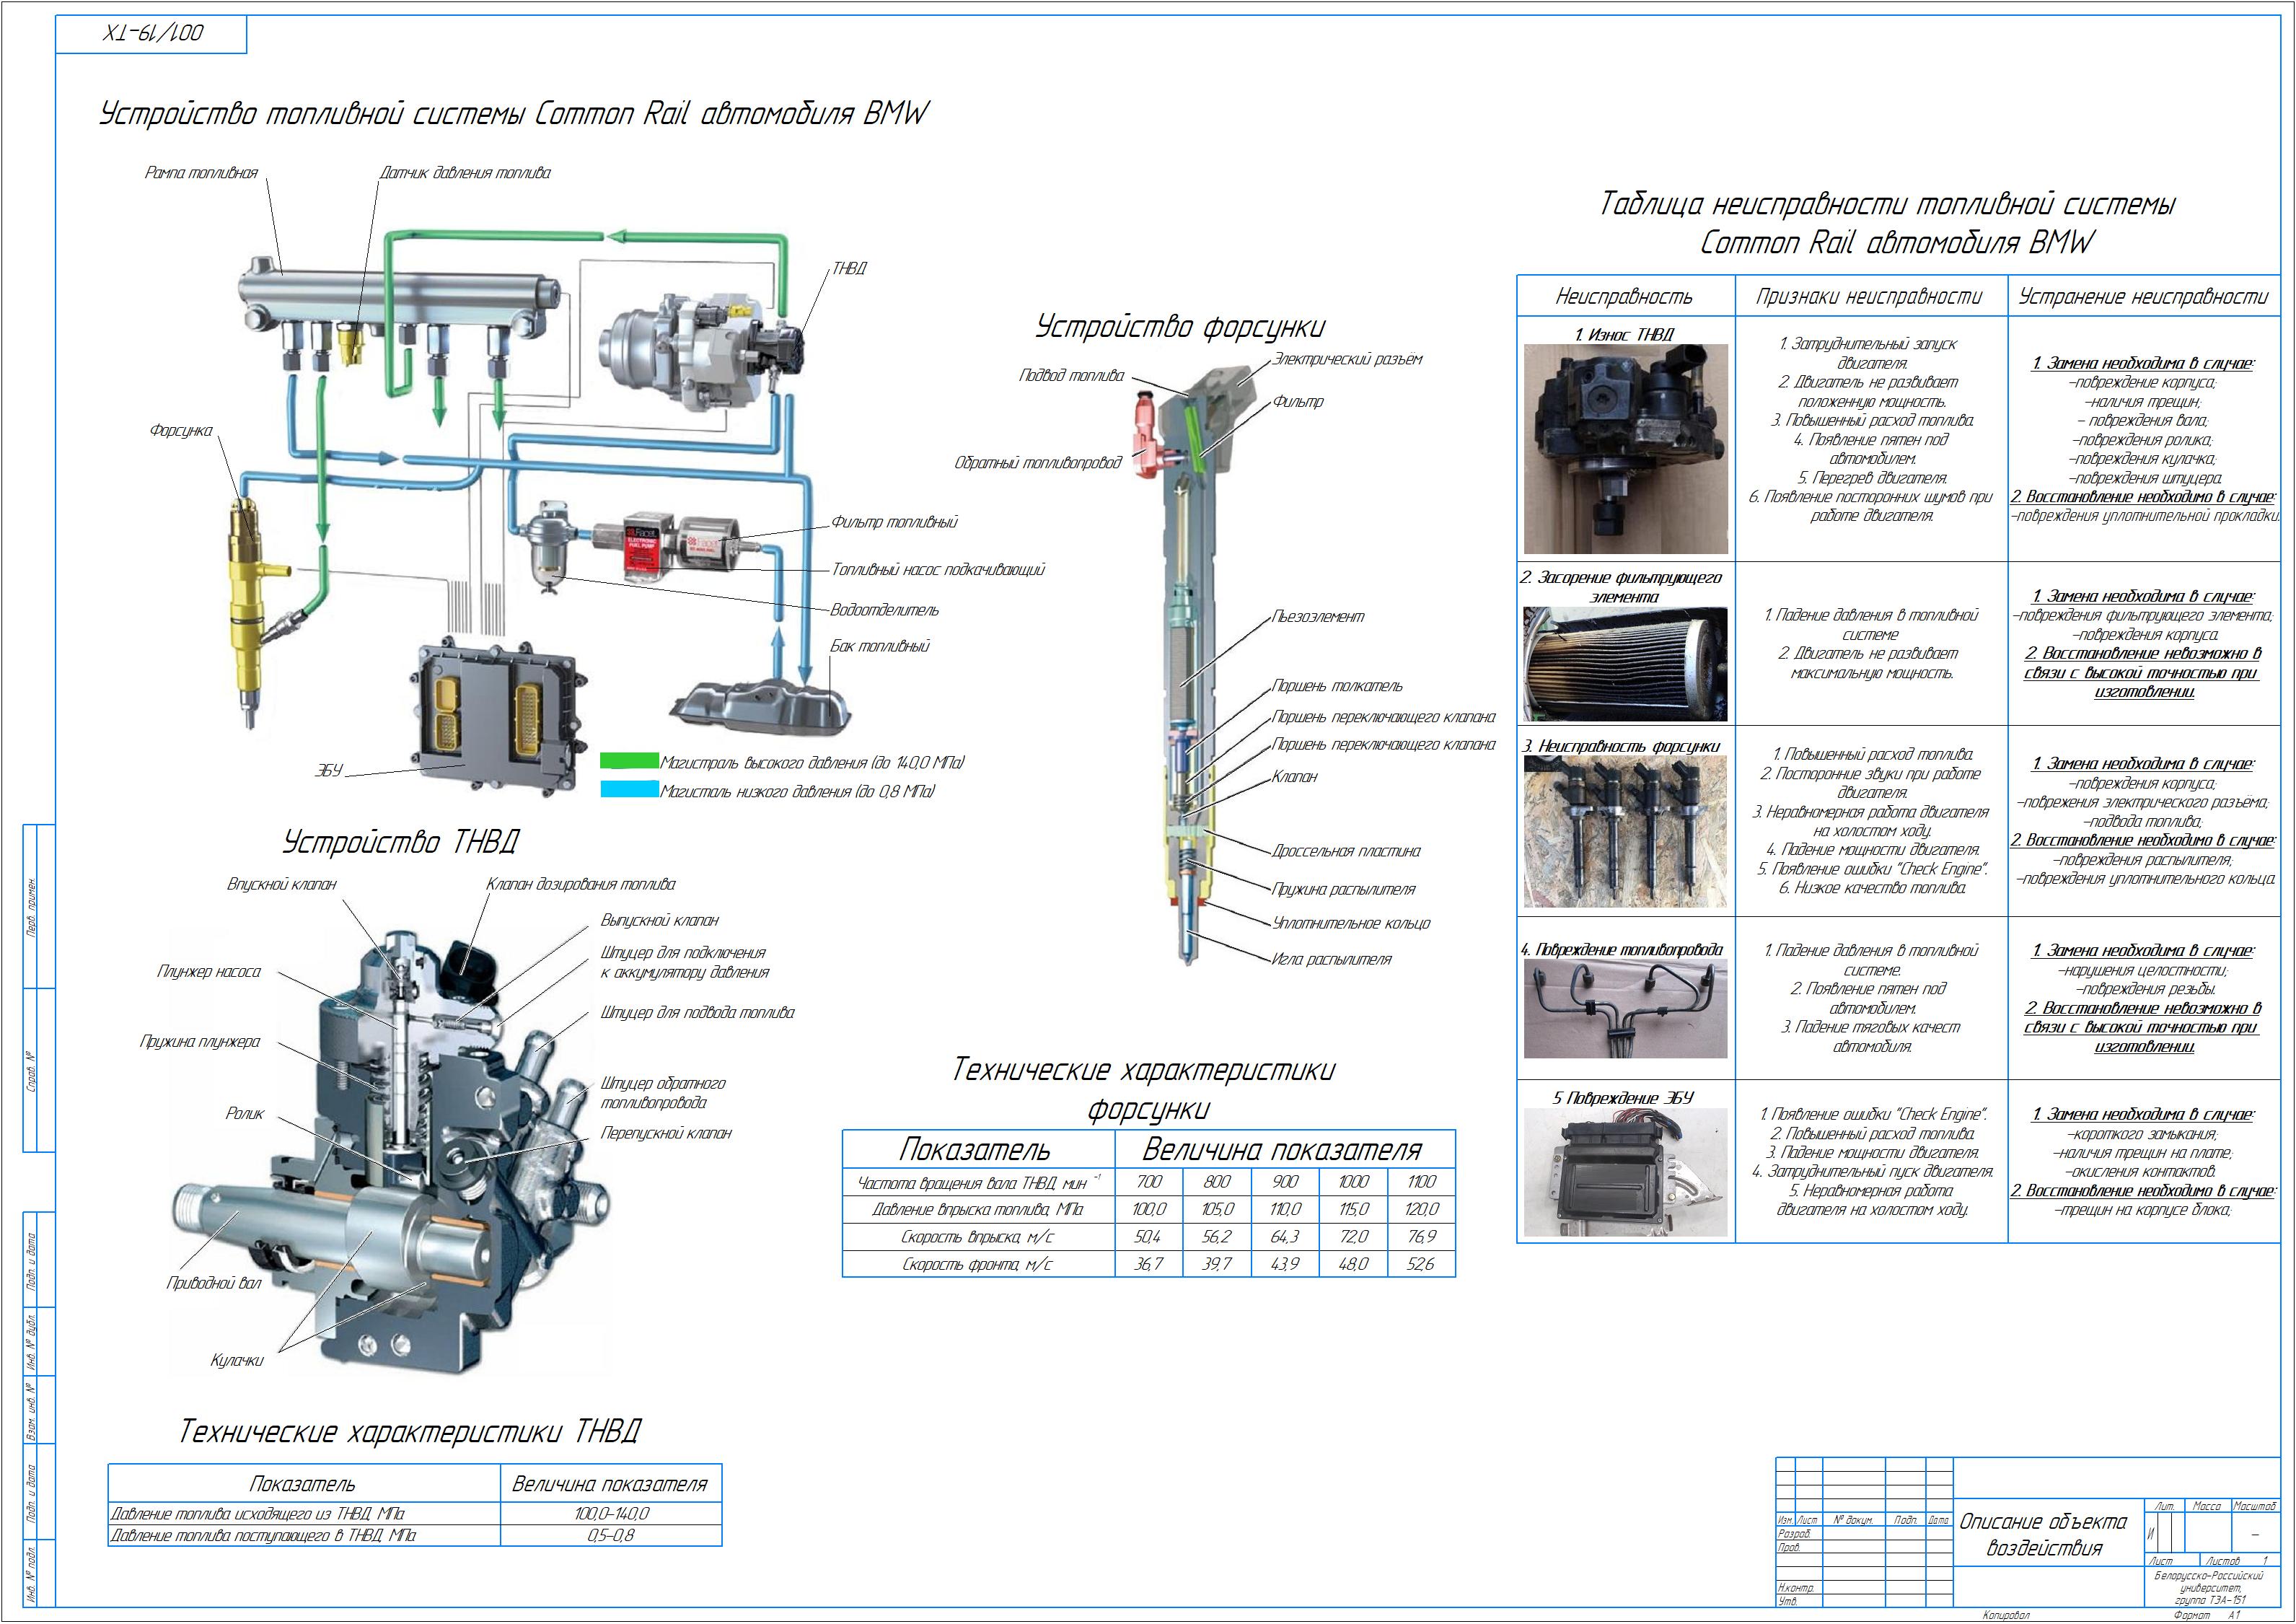The image size is (2296, 1624).
Task: Click the 'Устранение неисправности' column header
Action: coord(2144,296)
